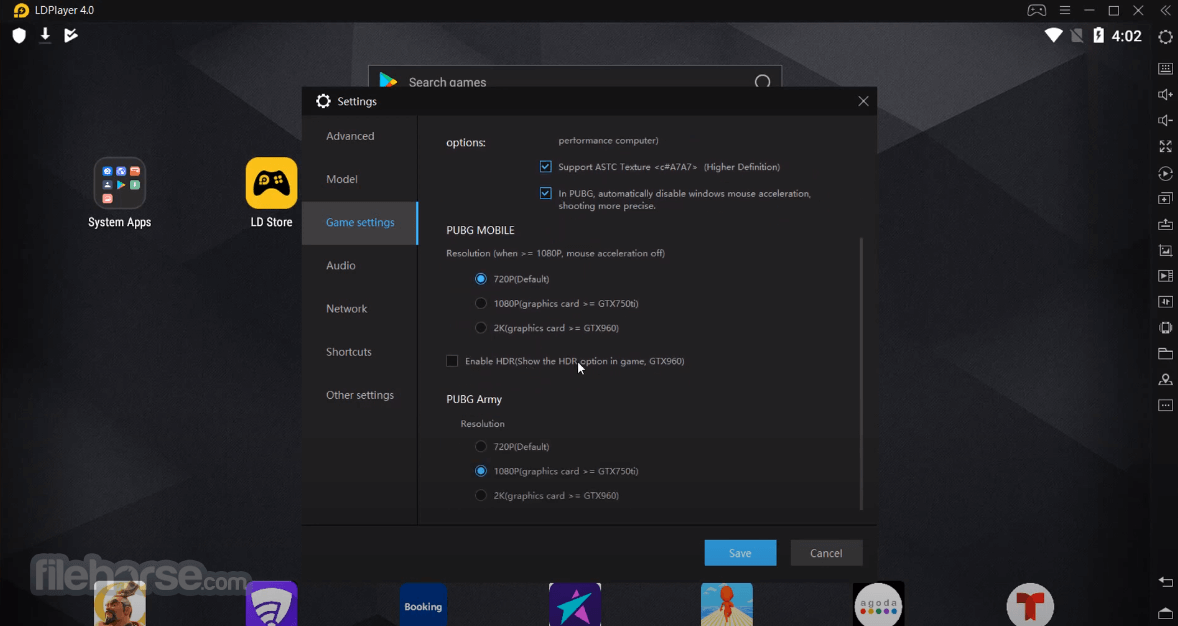
Task: Click the install APK icon
Action: point(1165,224)
